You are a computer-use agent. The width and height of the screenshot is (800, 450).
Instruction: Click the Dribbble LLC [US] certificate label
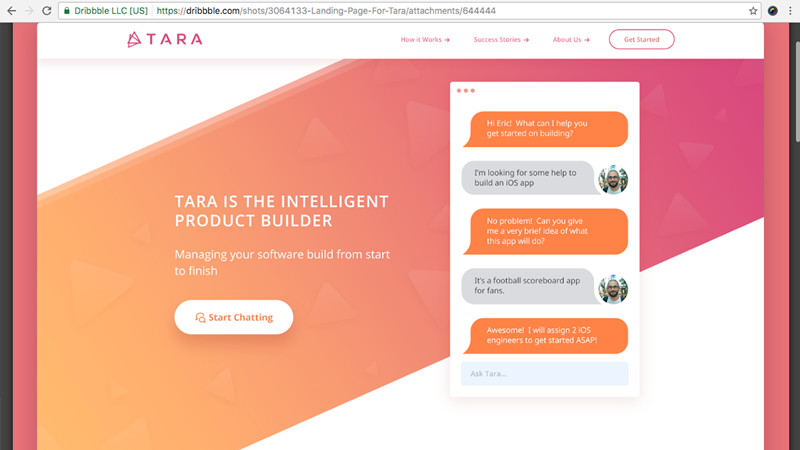coord(111,11)
